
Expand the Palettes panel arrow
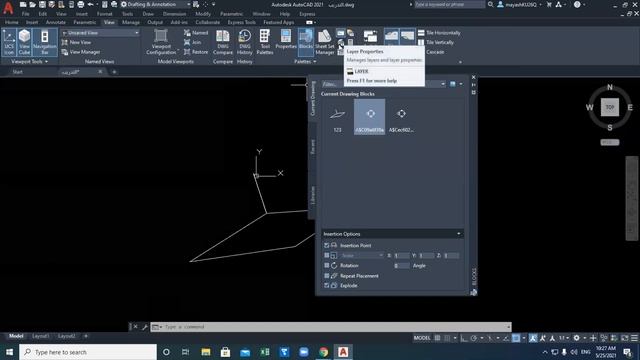tap(315, 62)
